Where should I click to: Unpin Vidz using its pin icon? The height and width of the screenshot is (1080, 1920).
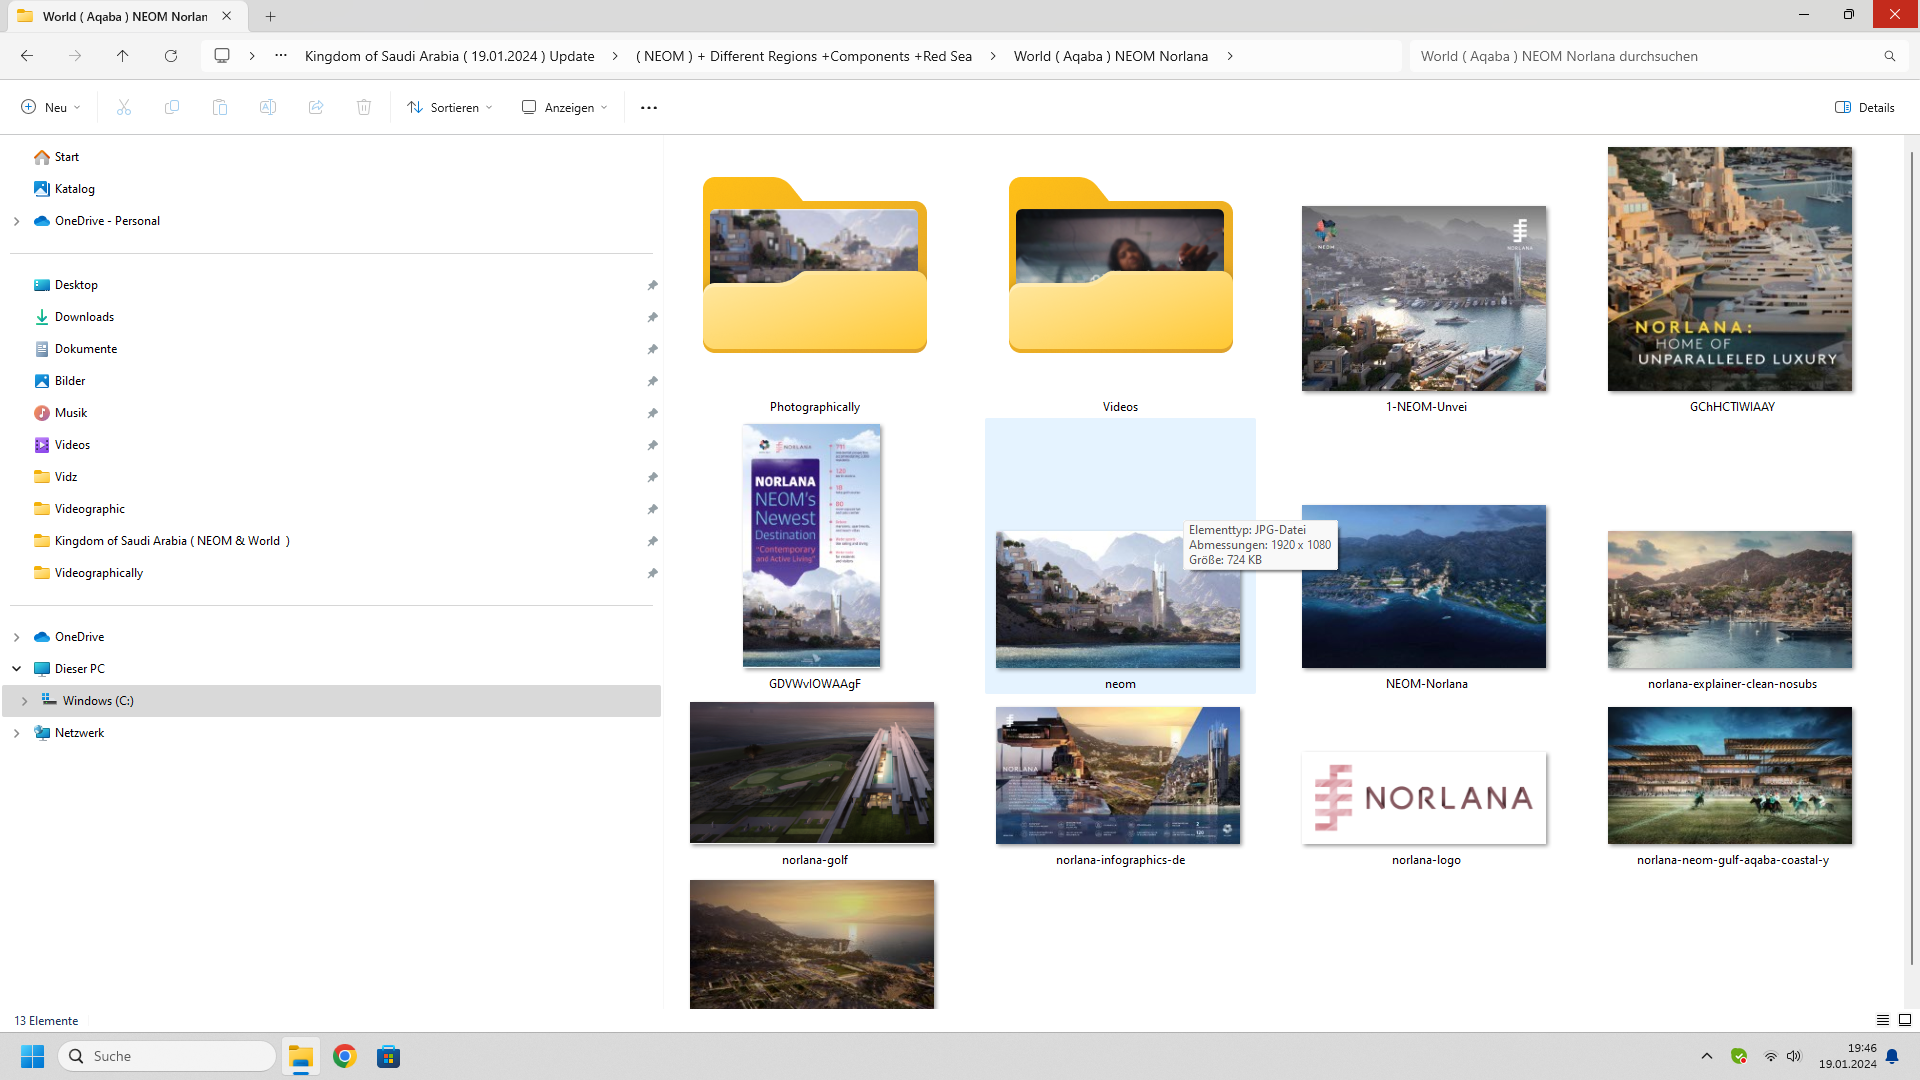point(652,477)
